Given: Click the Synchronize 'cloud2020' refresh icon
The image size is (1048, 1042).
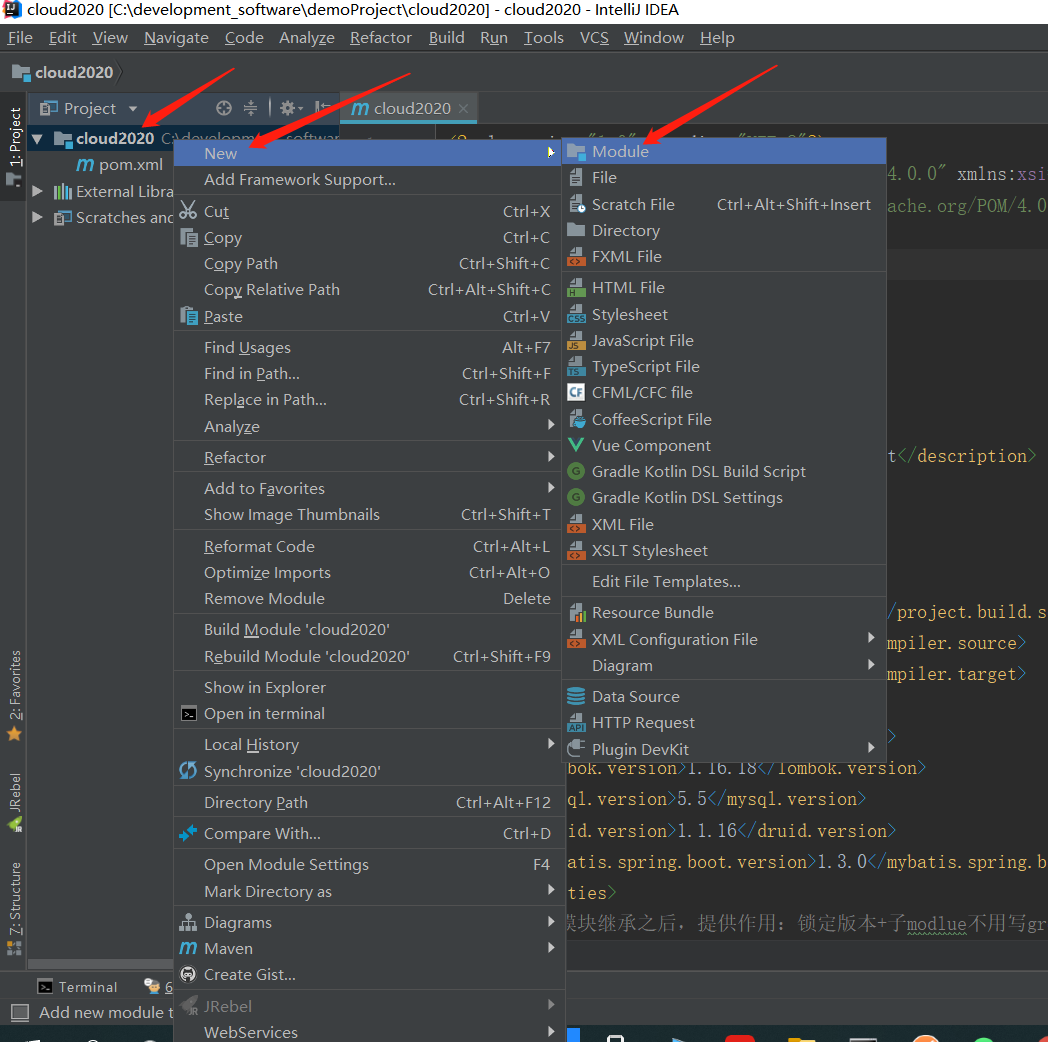Looking at the screenshot, I should (188, 771).
